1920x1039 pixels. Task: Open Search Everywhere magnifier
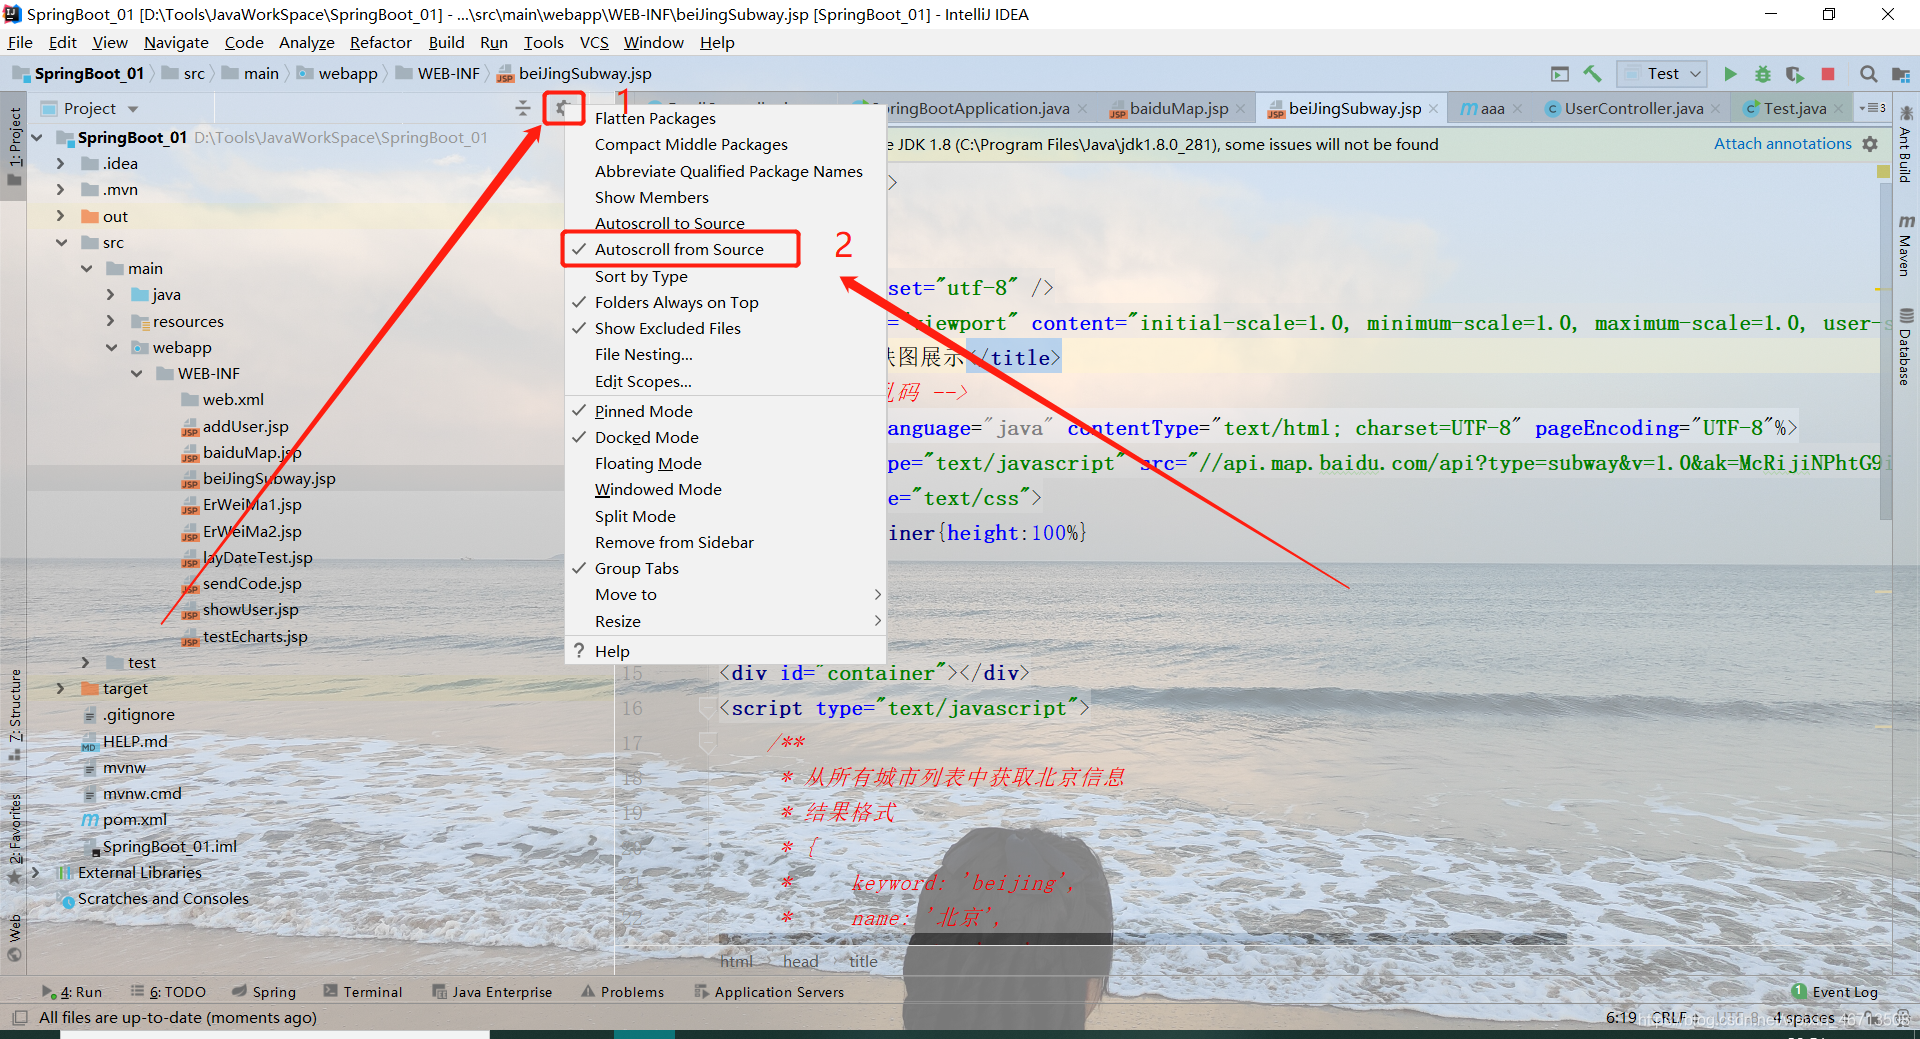point(1868,74)
